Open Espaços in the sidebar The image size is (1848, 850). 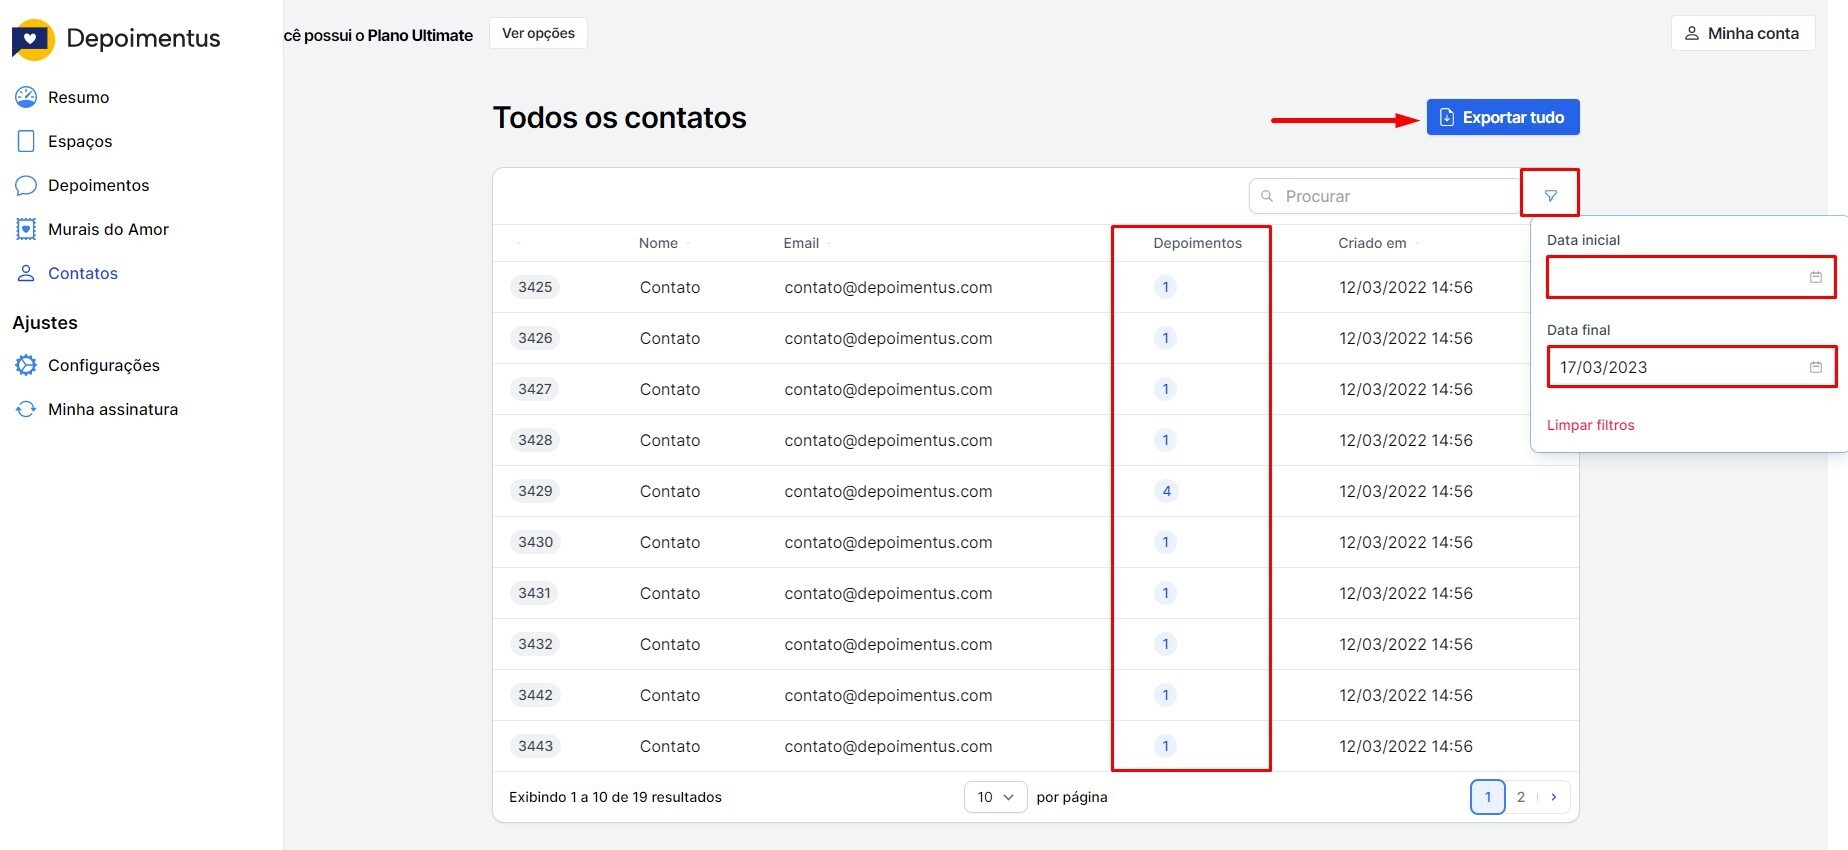(80, 141)
